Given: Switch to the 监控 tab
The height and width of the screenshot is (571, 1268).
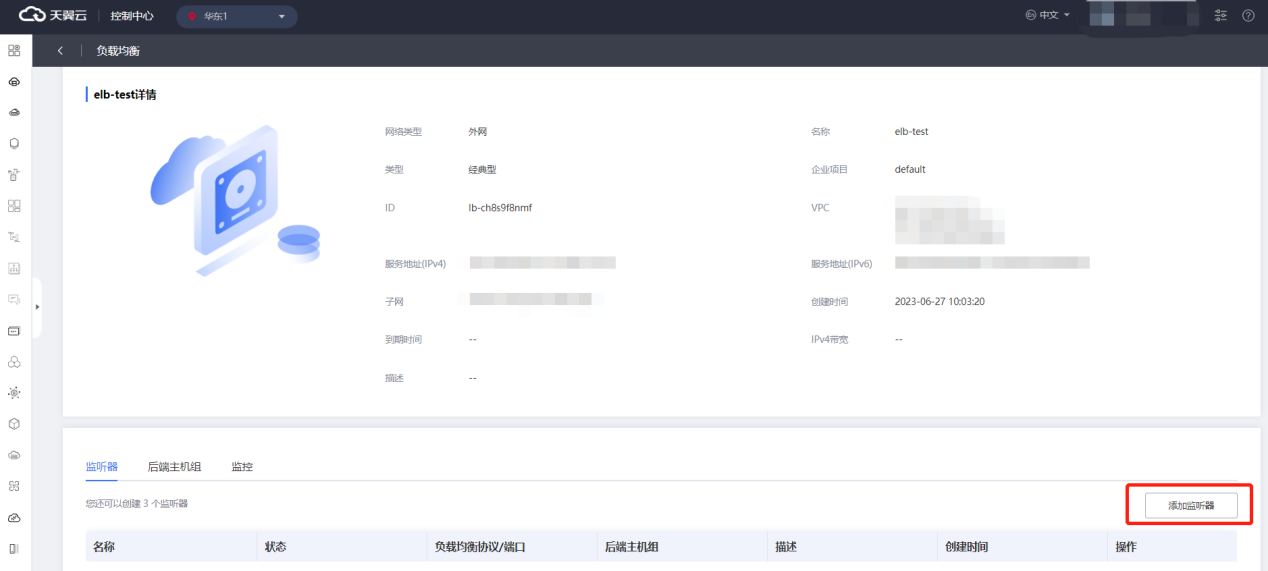Looking at the screenshot, I should (242, 467).
